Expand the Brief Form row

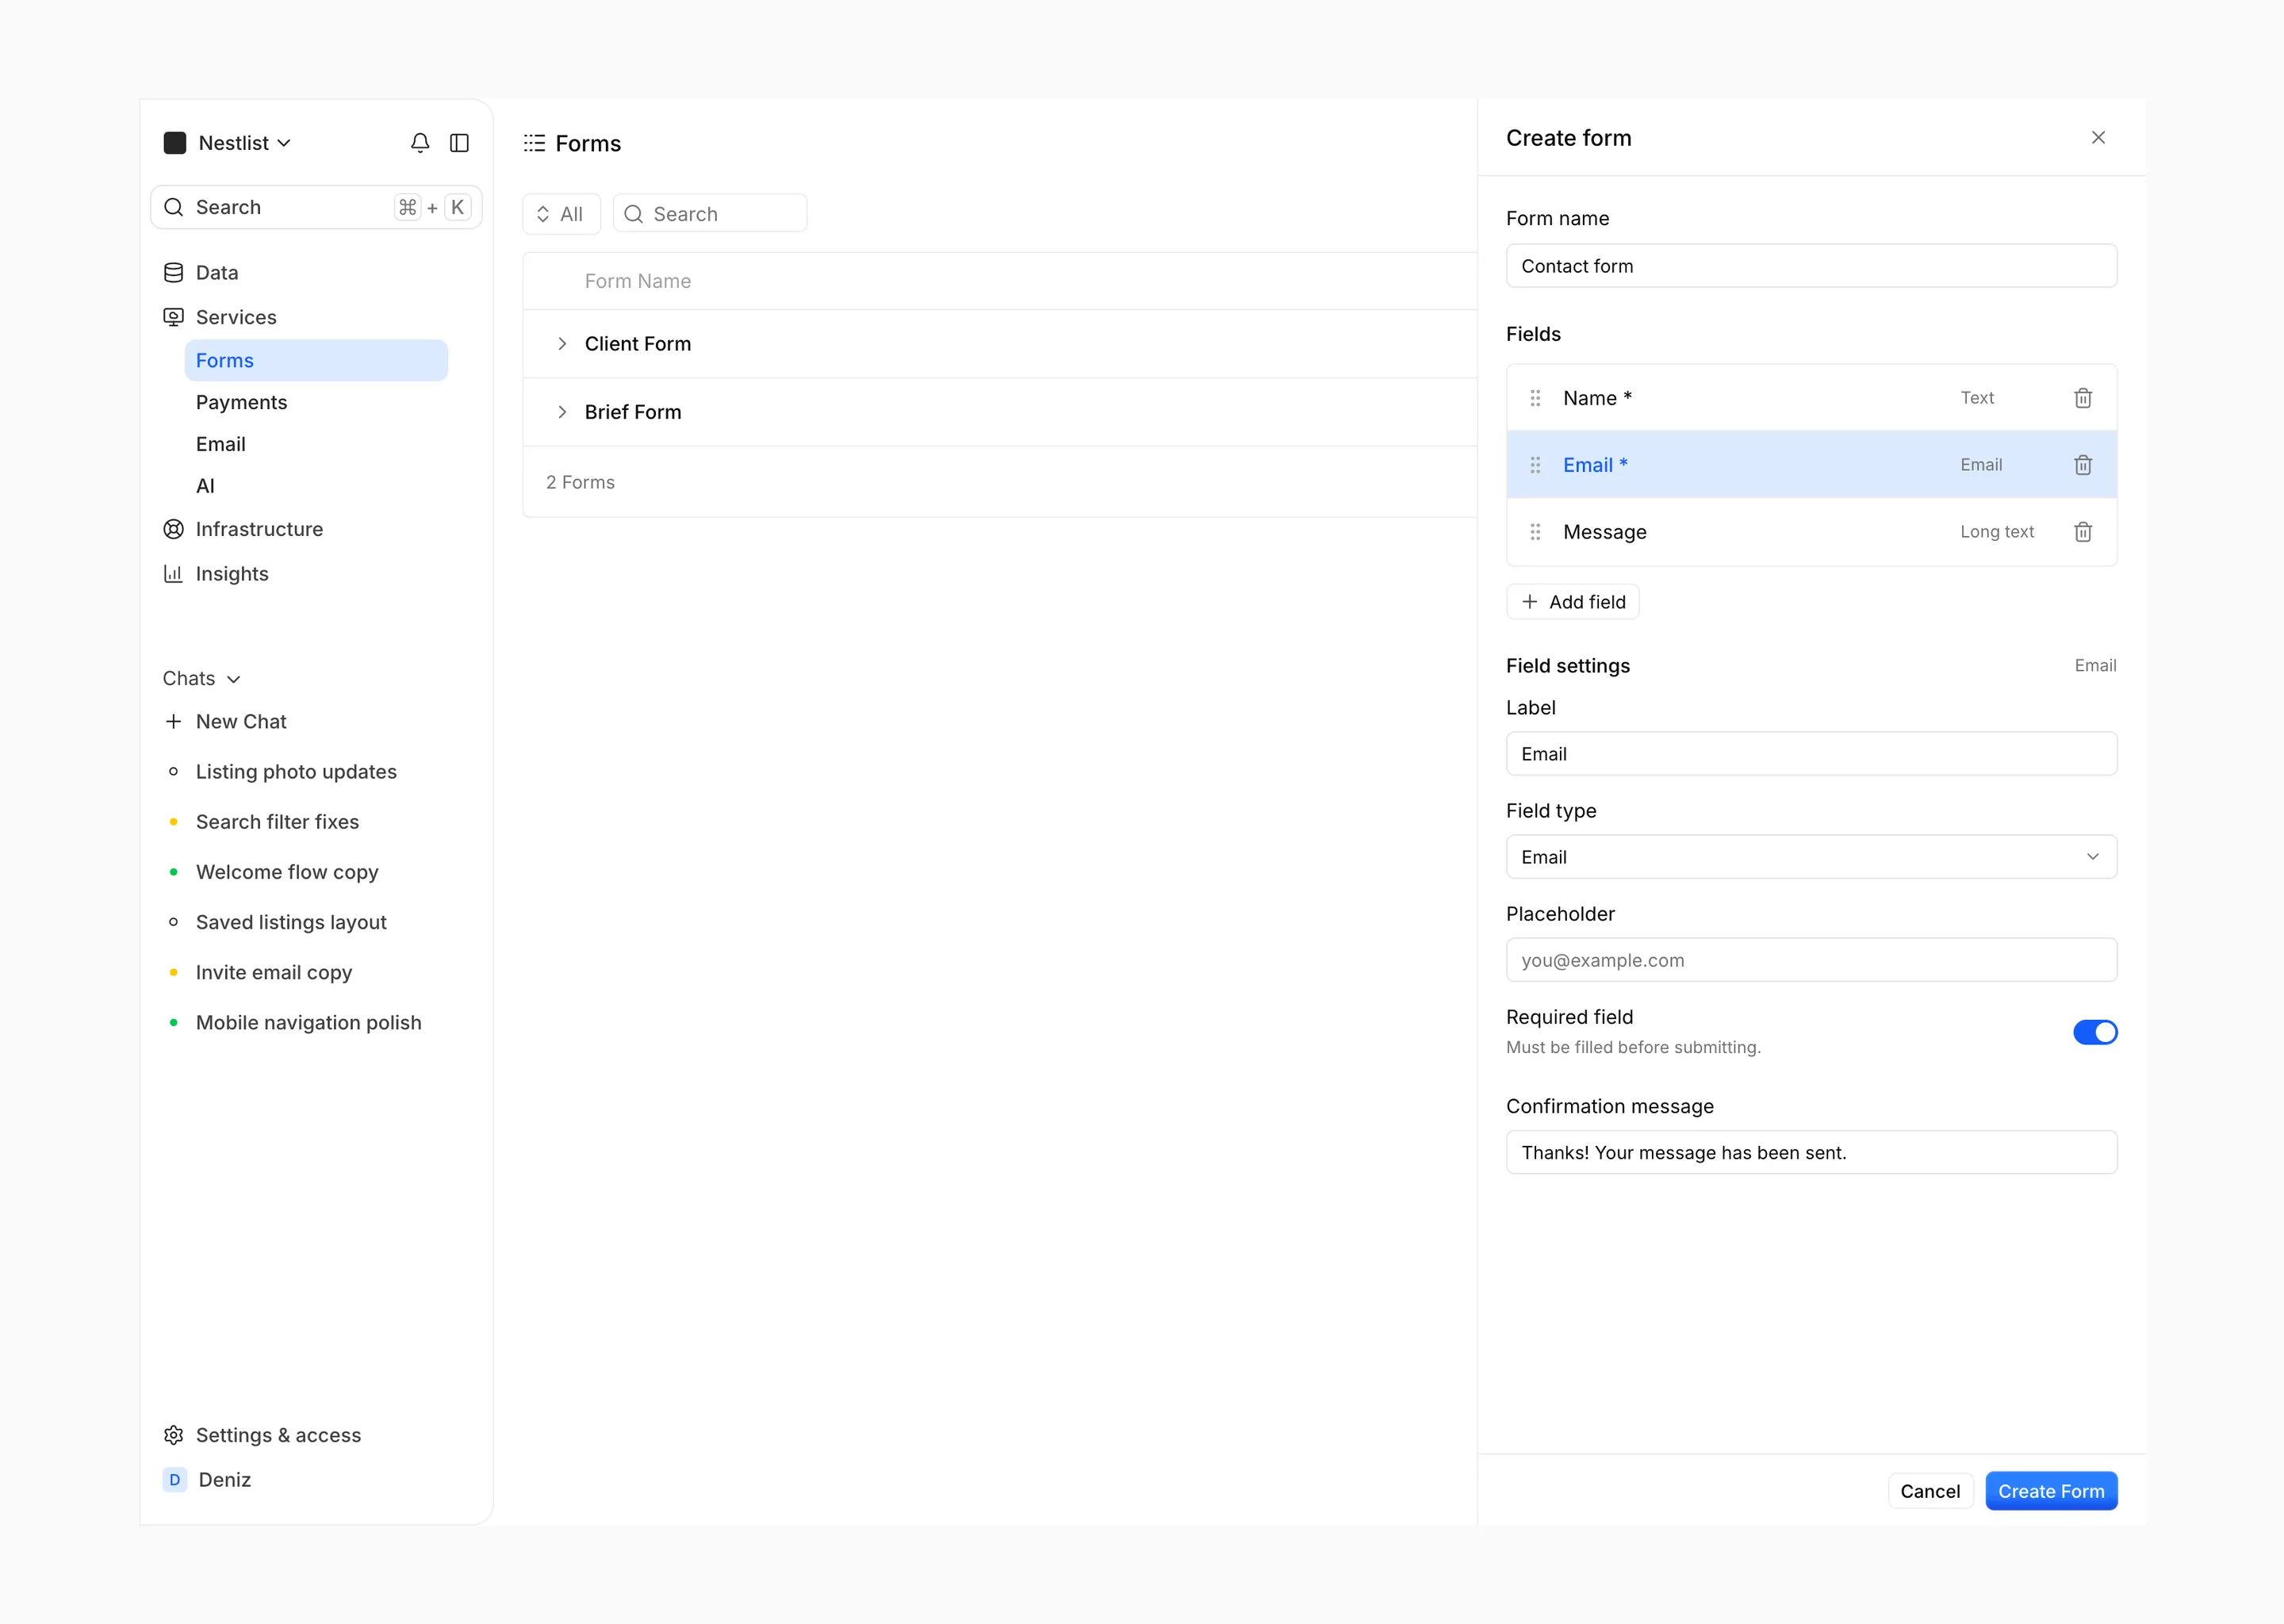coord(562,412)
